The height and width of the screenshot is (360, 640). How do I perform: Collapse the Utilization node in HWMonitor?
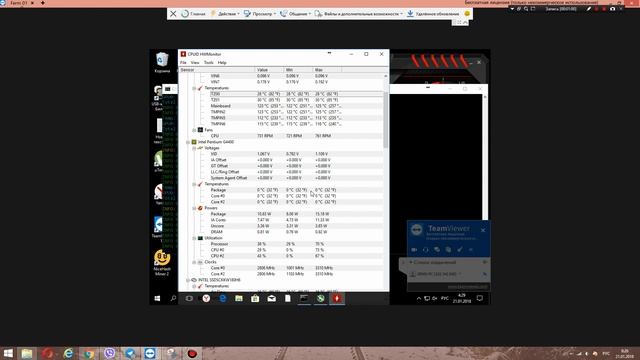tap(194, 238)
